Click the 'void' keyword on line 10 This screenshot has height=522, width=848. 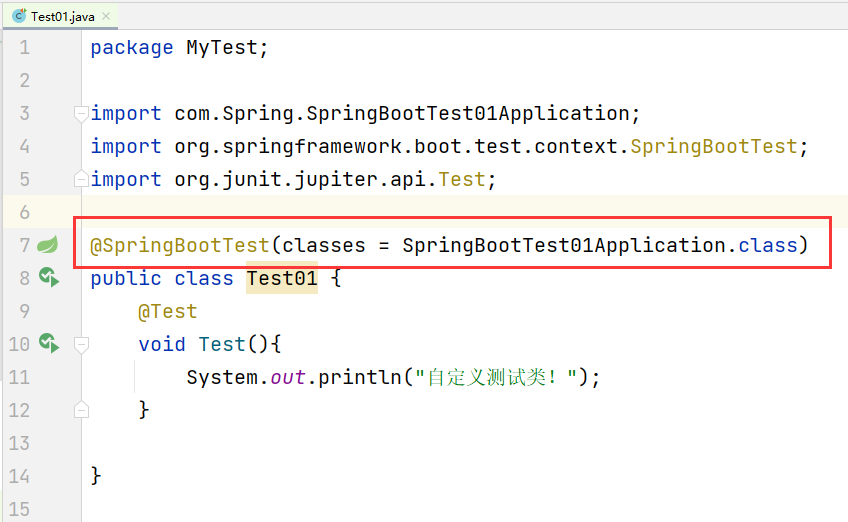[x=162, y=345]
